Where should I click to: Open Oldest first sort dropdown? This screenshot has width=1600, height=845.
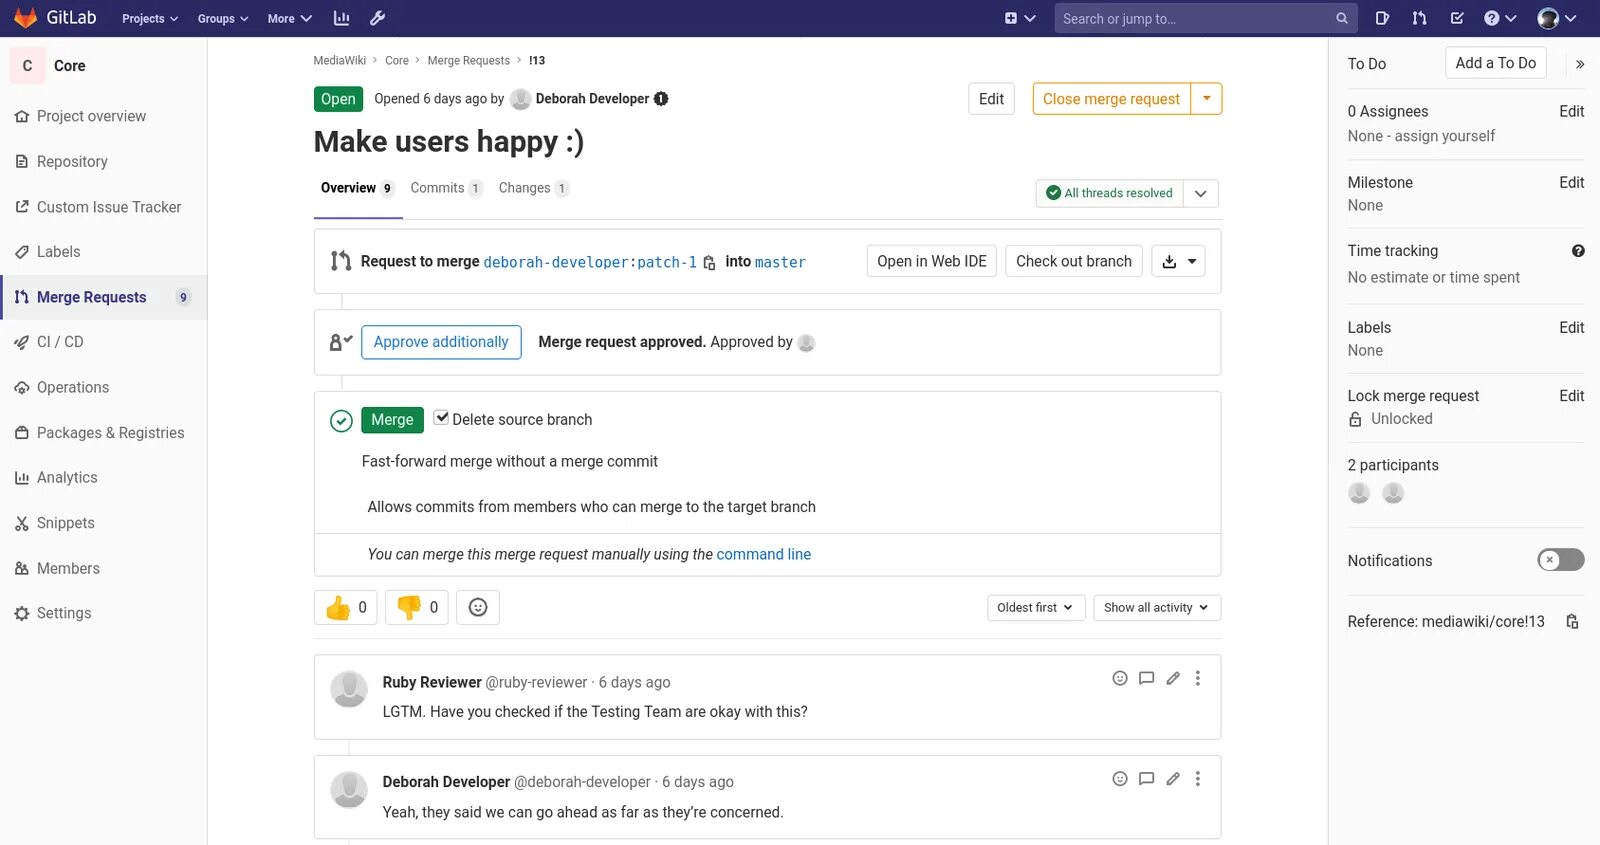(1035, 608)
